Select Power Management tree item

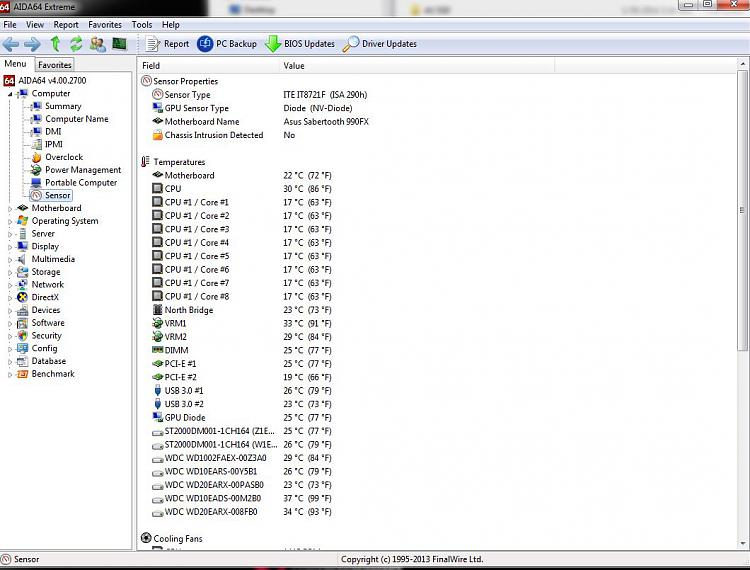coord(83,170)
